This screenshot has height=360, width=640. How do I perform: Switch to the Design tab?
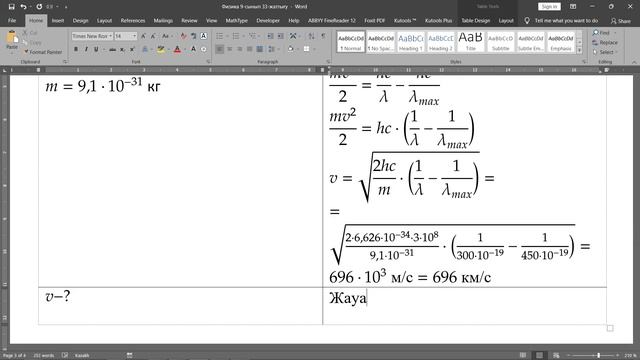(x=80, y=21)
